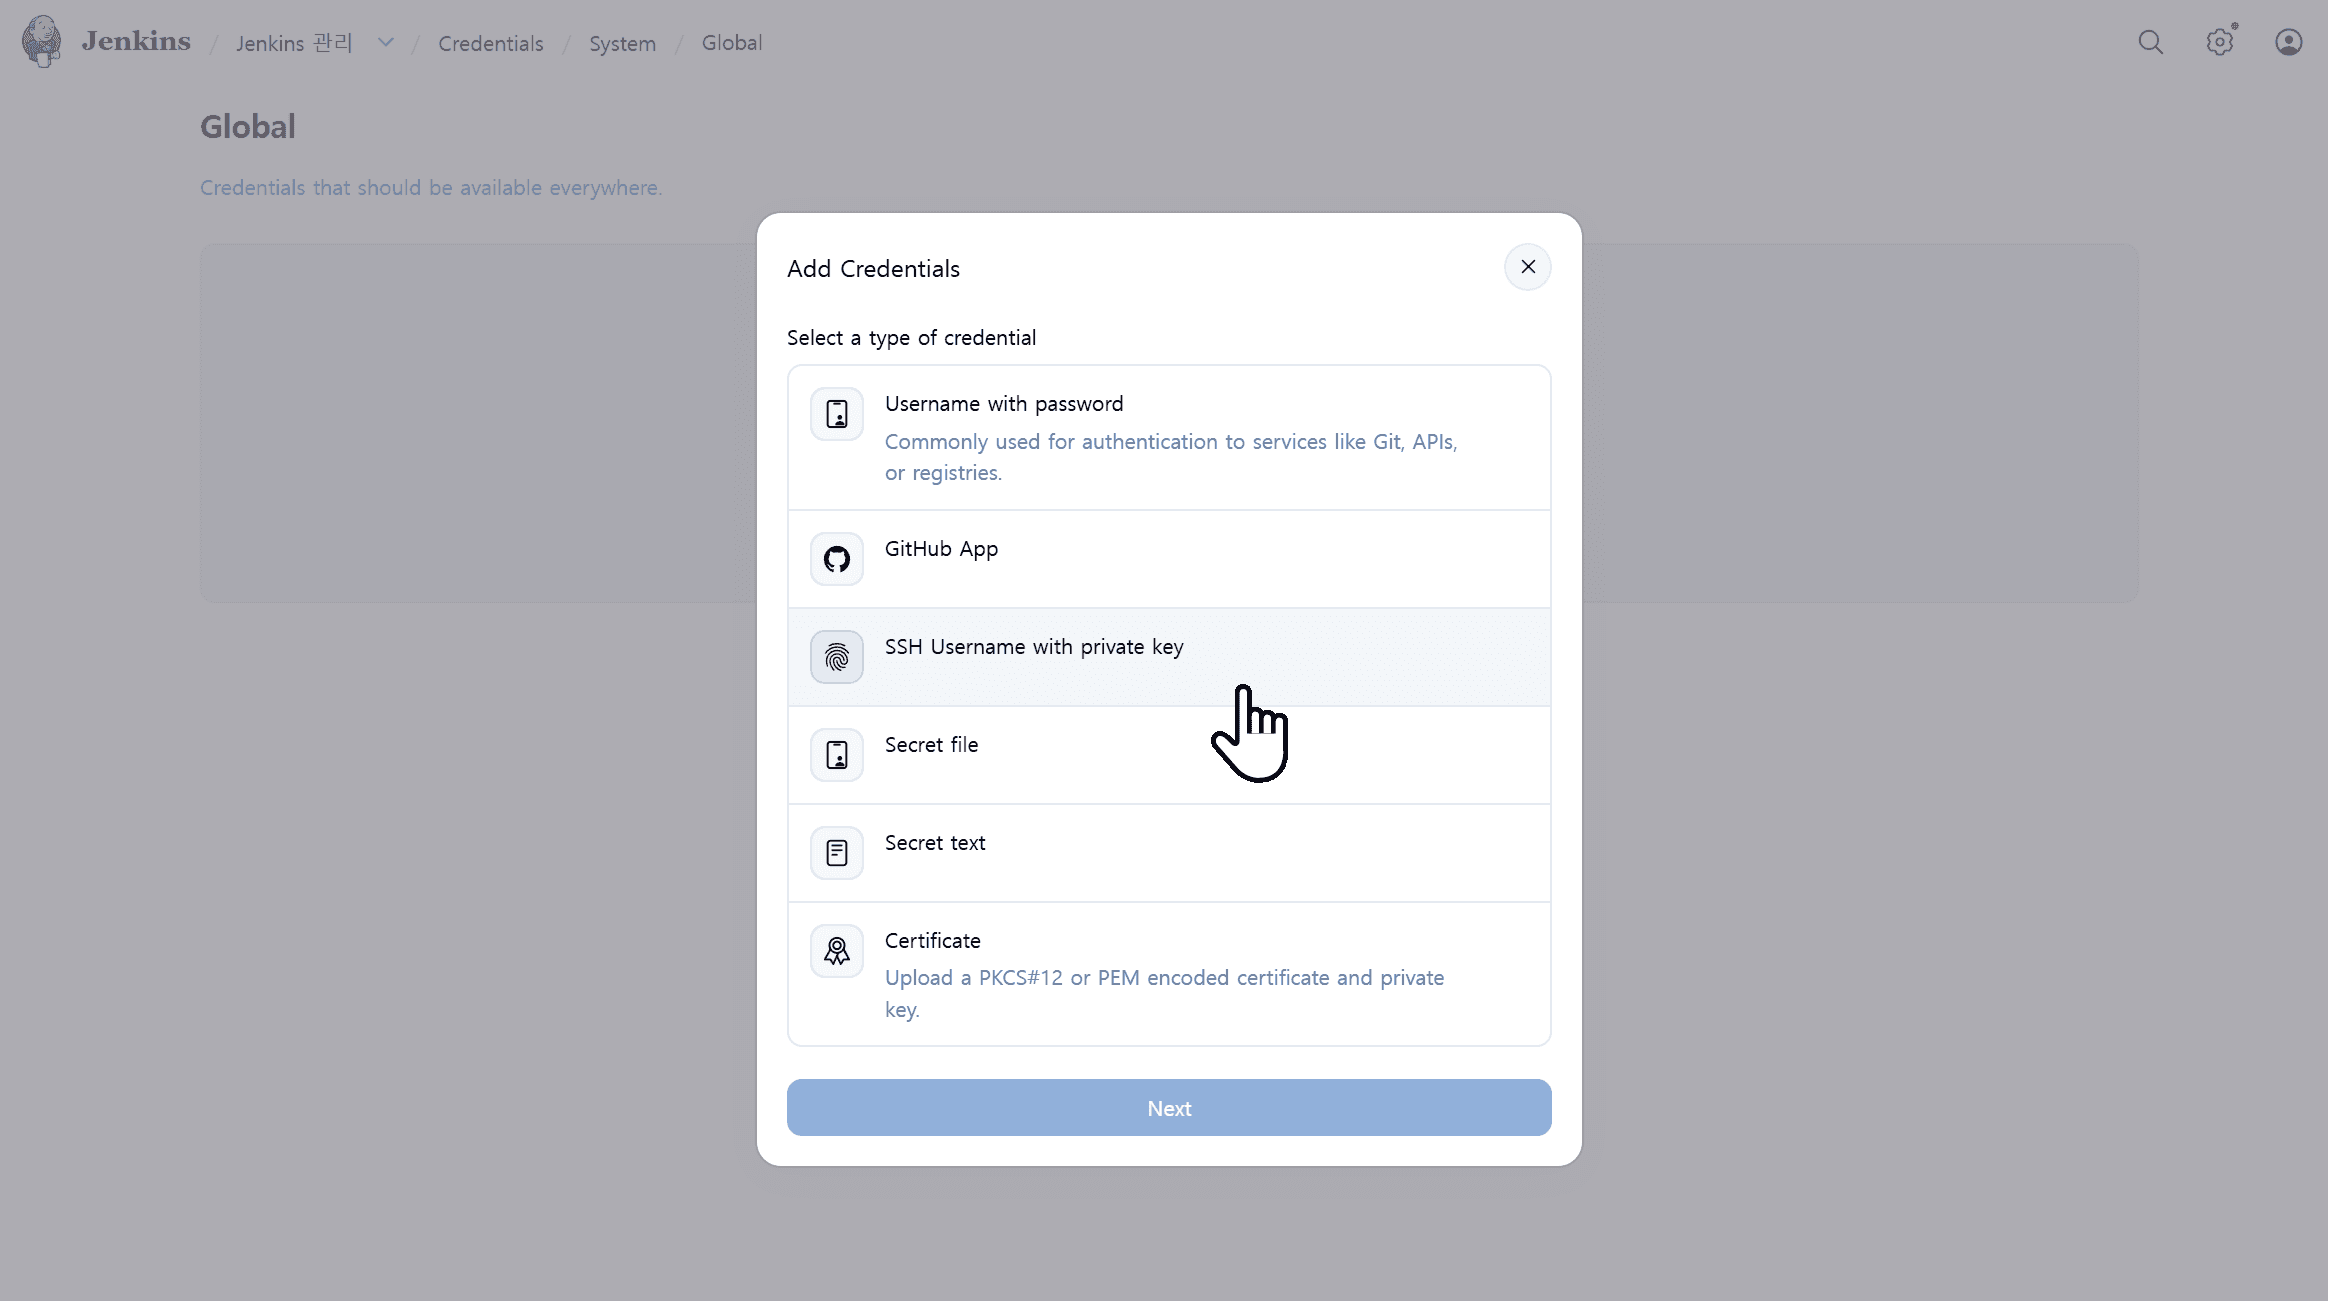Choose the Secret text credential type
This screenshot has height=1301, width=2328.
click(x=1169, y=853)
